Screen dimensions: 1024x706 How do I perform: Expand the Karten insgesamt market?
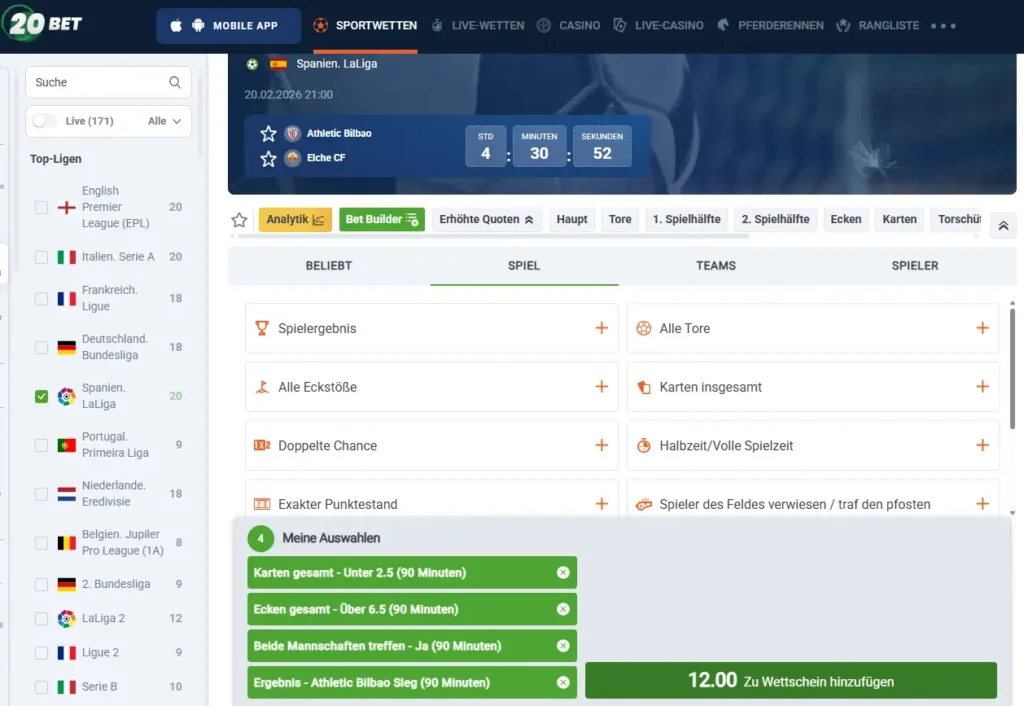point(982,387)
